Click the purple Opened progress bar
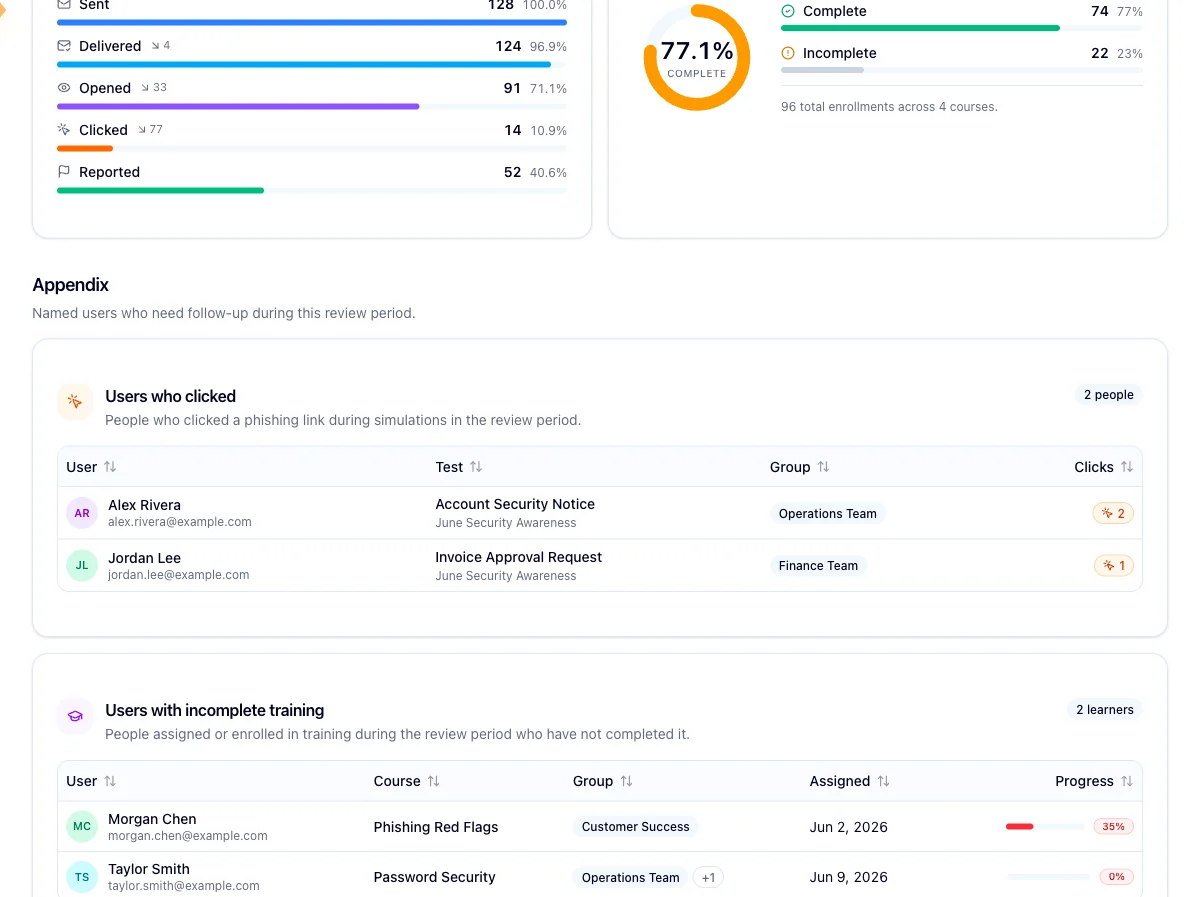The height and width of the screenshot is (897, 1200). pos(238,106)
